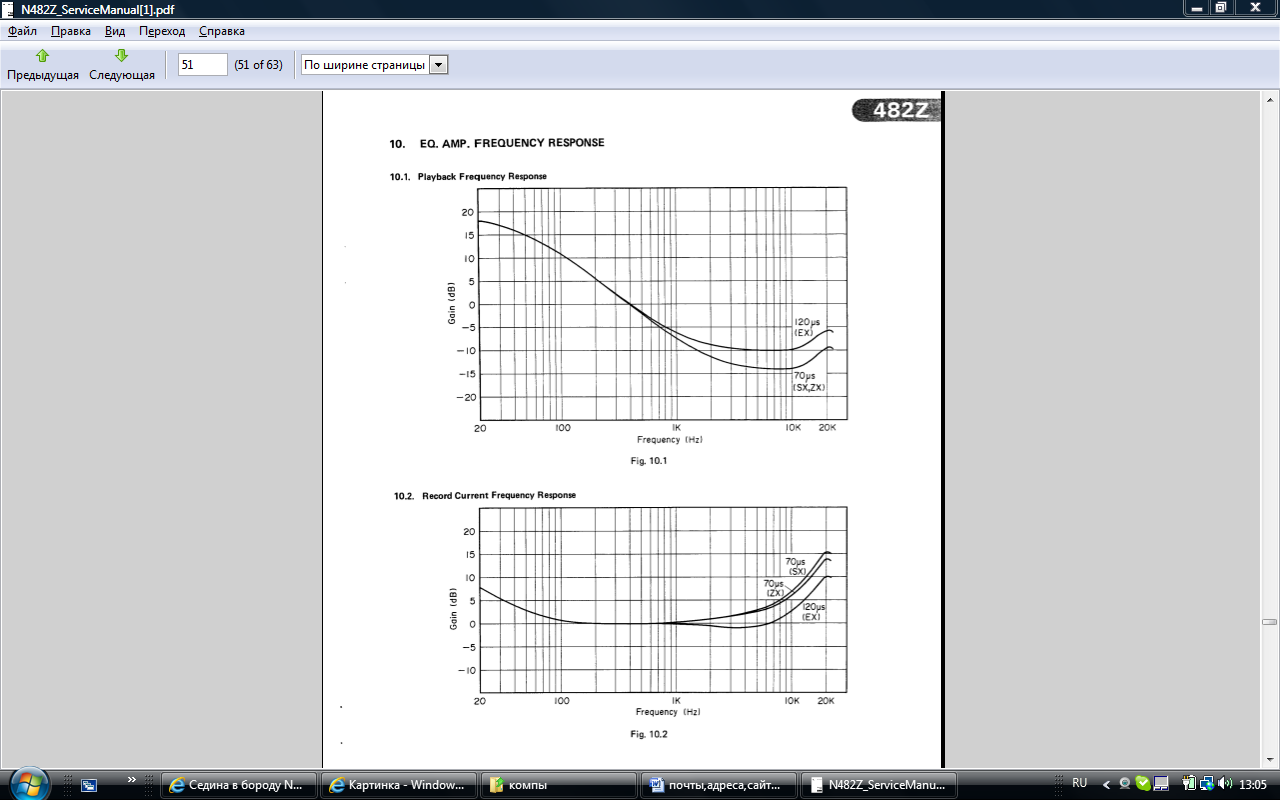Open the Справка menu
The width and height of the screenshot is (1280, 800).
point(221,31)
